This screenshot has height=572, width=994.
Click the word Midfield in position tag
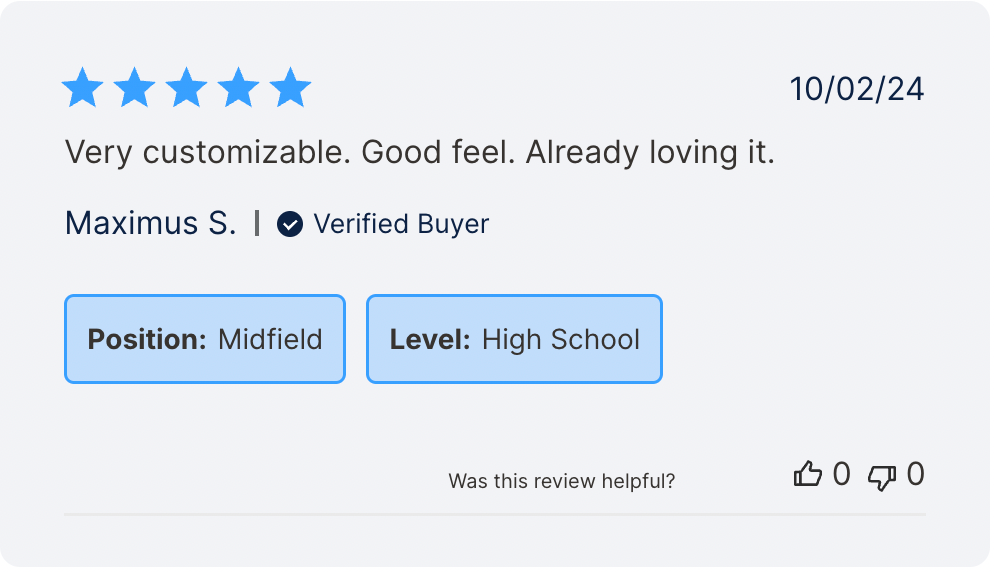[270, 339]
